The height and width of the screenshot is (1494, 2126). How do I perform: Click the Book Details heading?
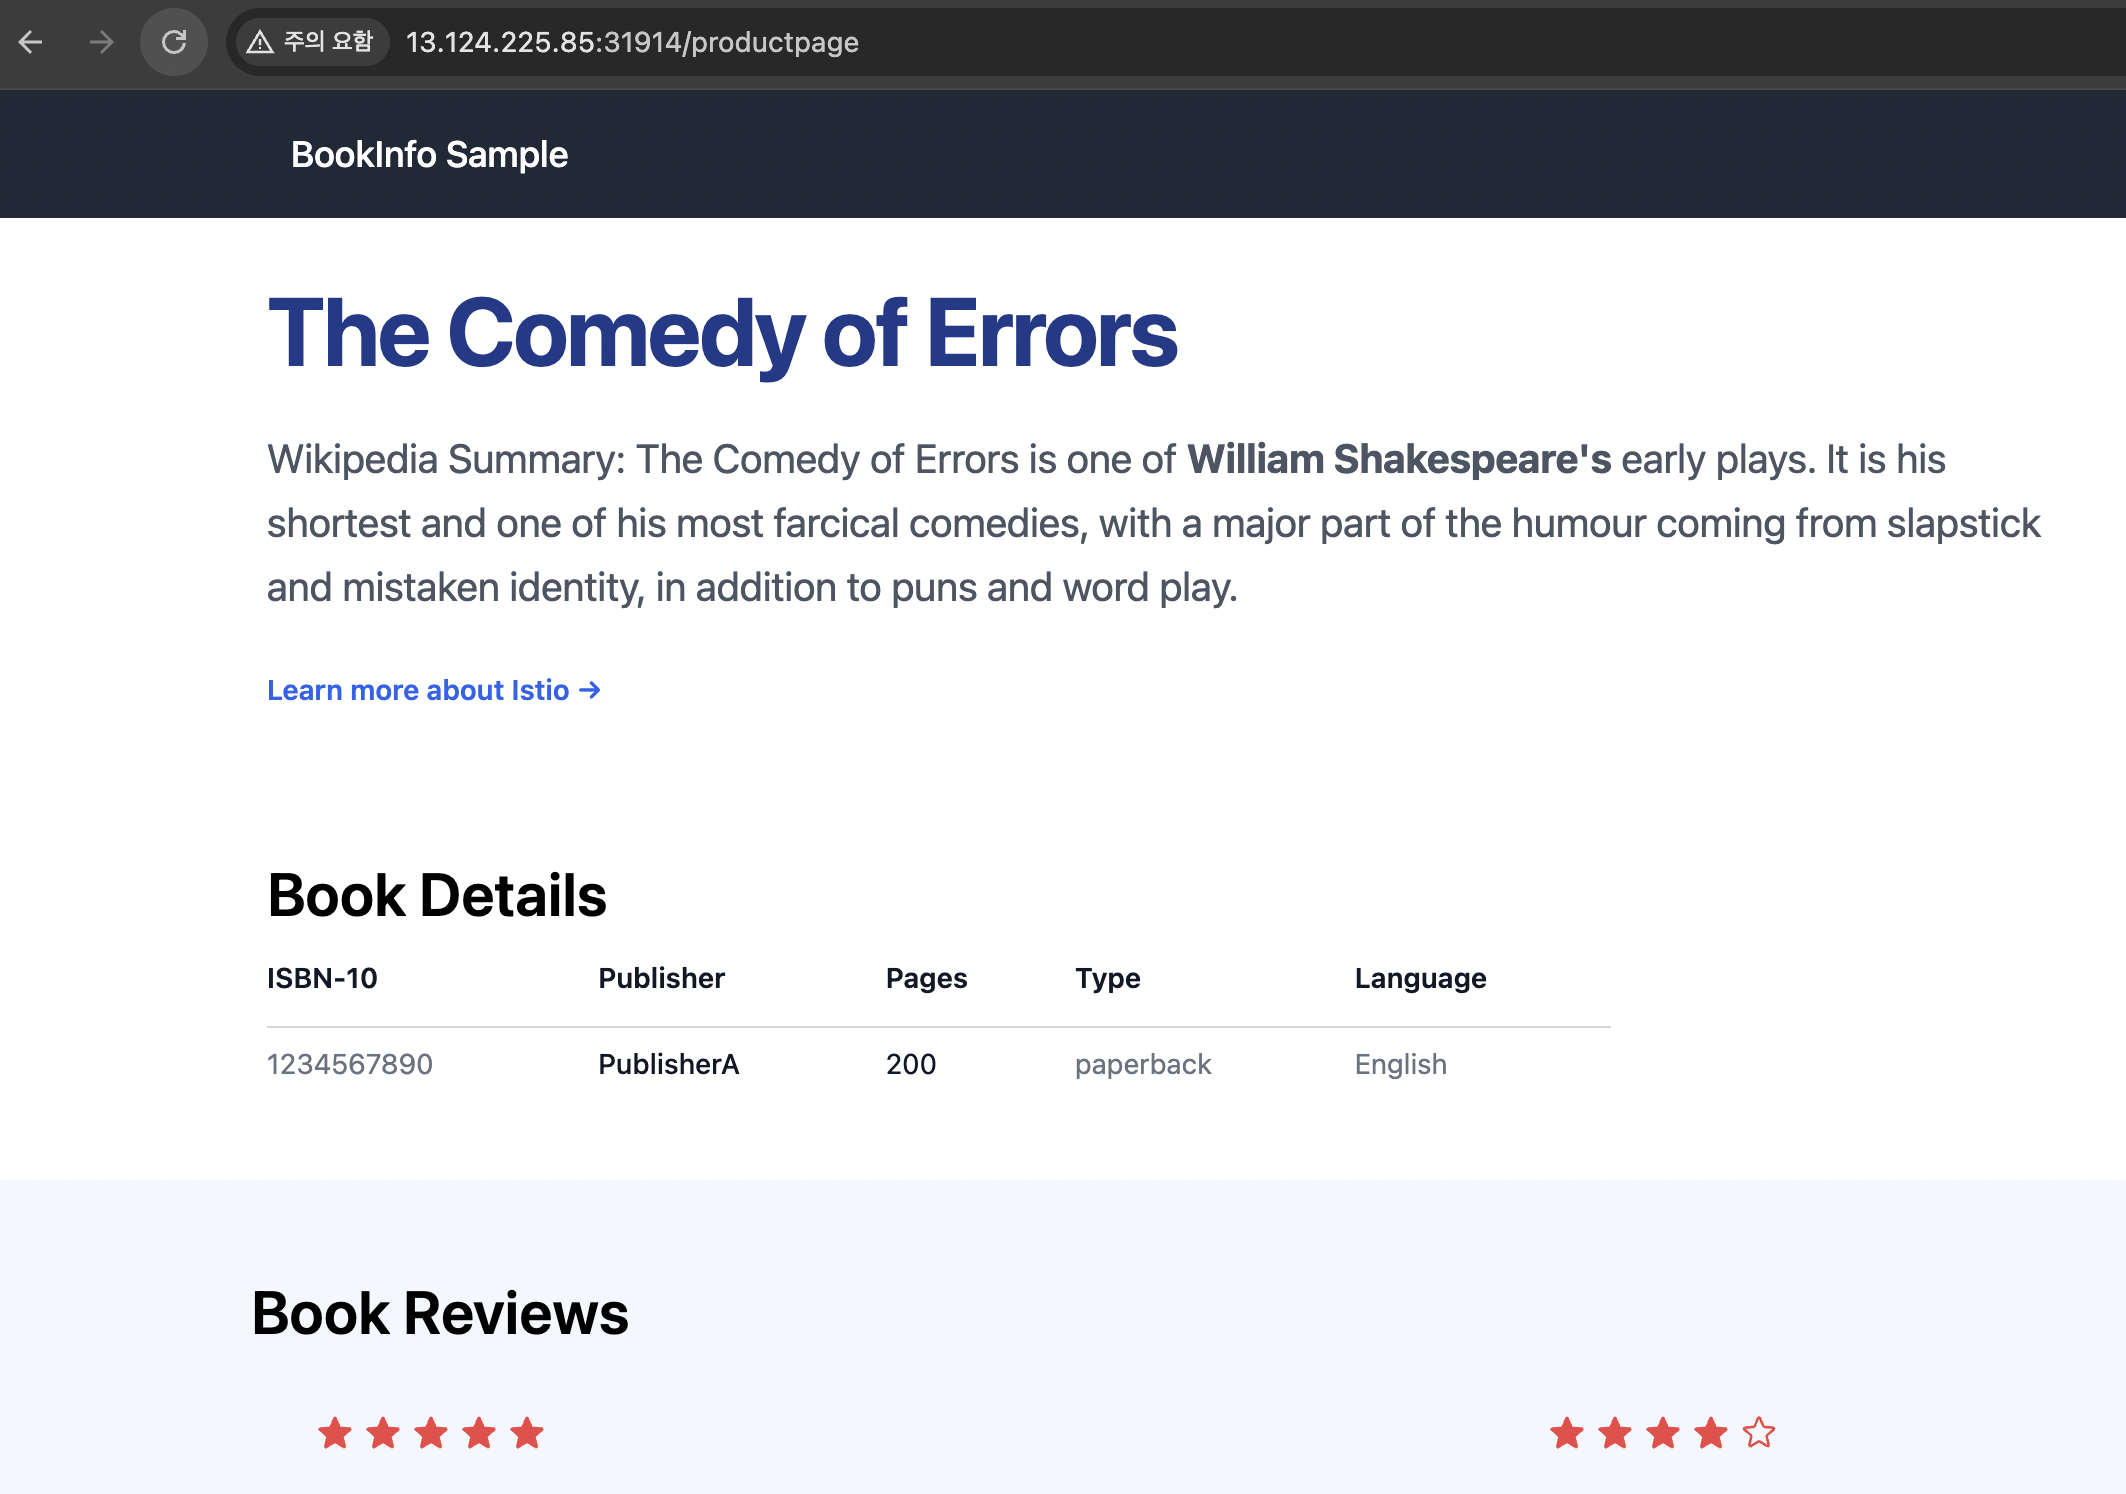[x=437, y=895]
